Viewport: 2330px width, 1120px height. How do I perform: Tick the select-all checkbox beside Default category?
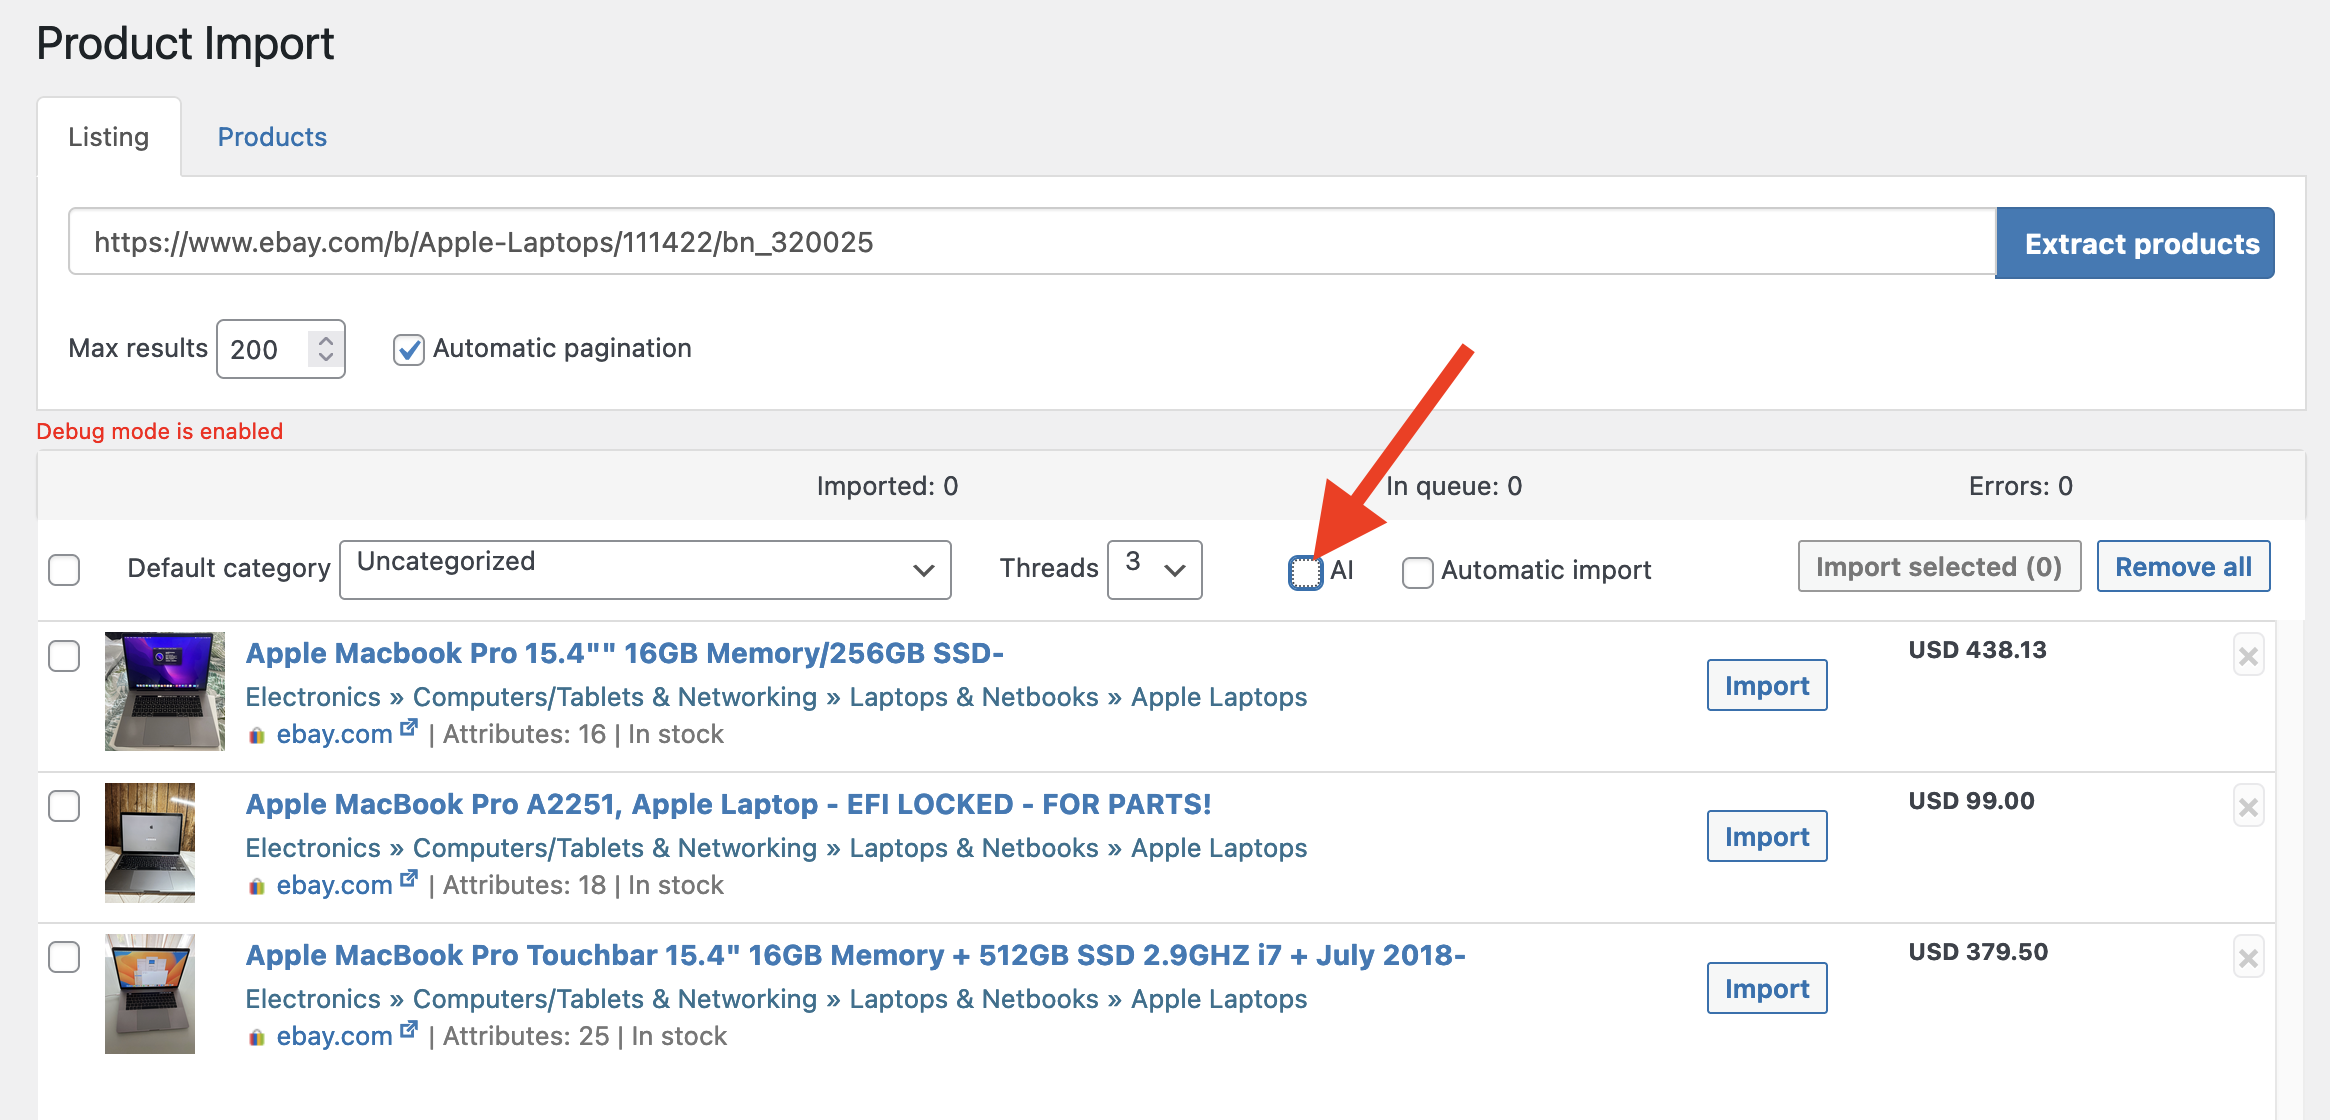[x=64, y=570]
